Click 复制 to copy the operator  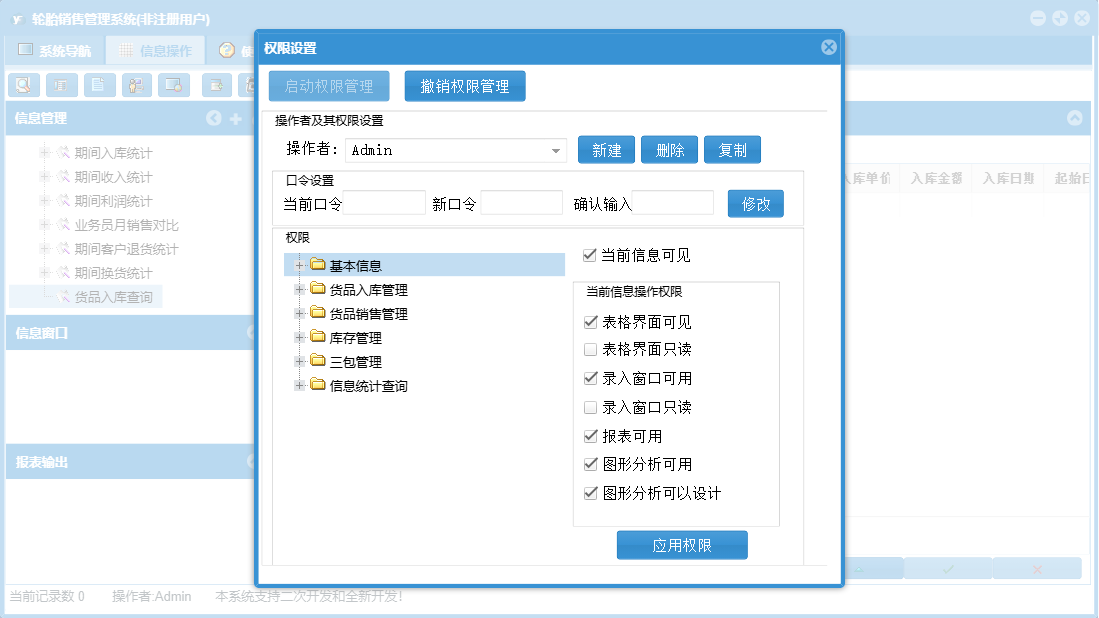tap(732, 150)
